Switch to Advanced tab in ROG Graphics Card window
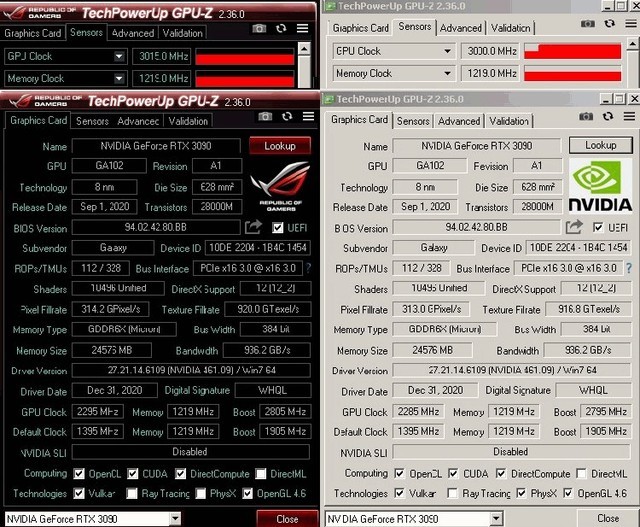 tap(138, 121)
